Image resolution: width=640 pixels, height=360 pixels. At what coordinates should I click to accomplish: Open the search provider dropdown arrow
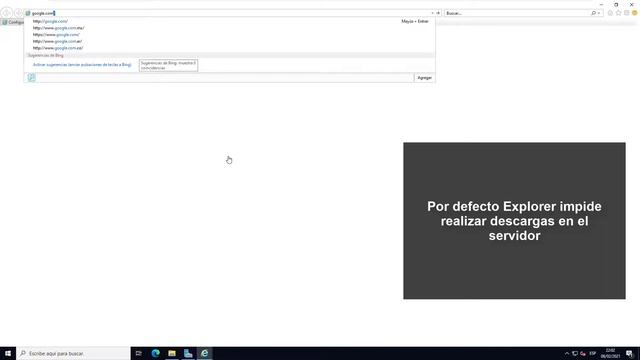(x=599, y=13)
